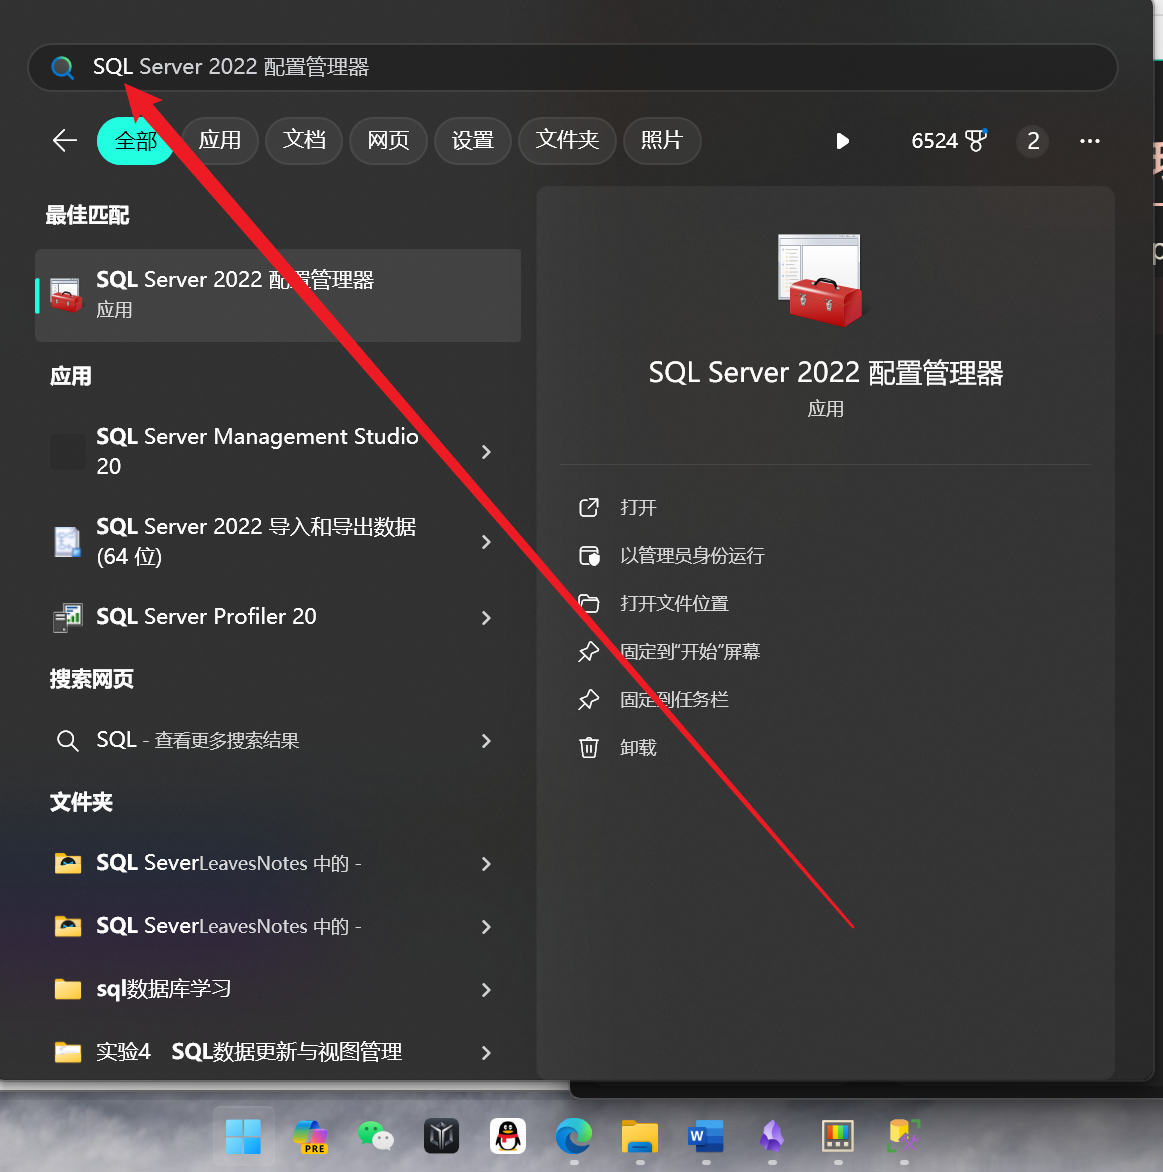The image size is (1163, 1172).
Task: Switch to the 网页 filter tab
Action: [389, 141]
